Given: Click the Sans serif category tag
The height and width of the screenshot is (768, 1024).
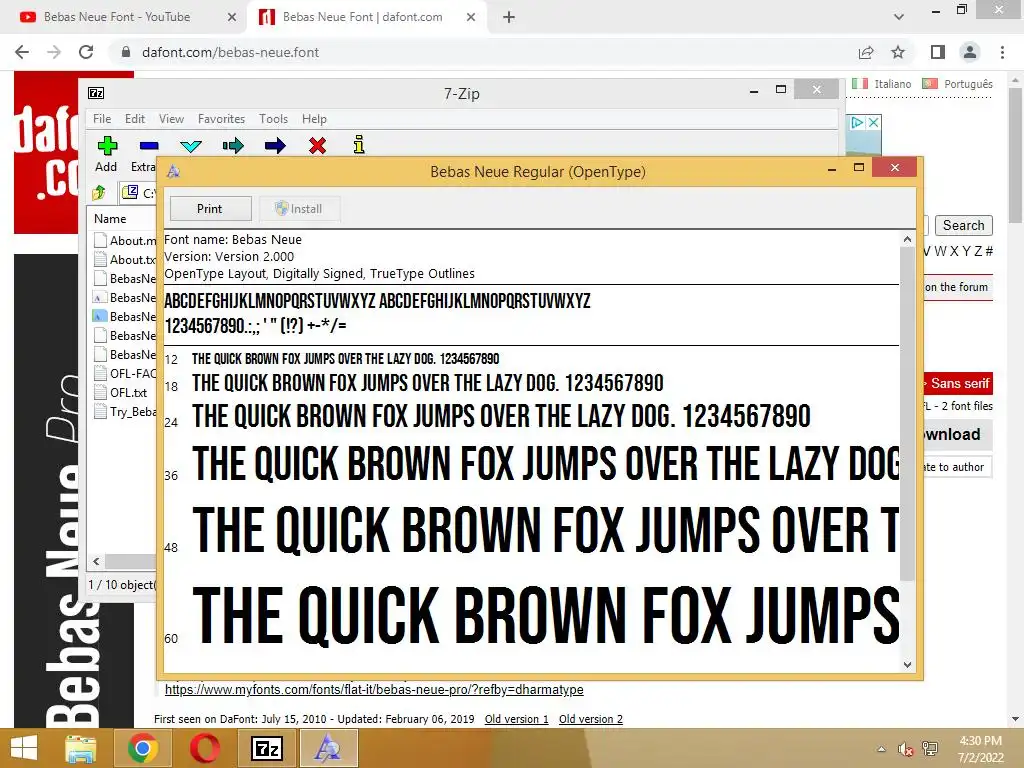Looking at the screenshot, I should coord(959,383).
